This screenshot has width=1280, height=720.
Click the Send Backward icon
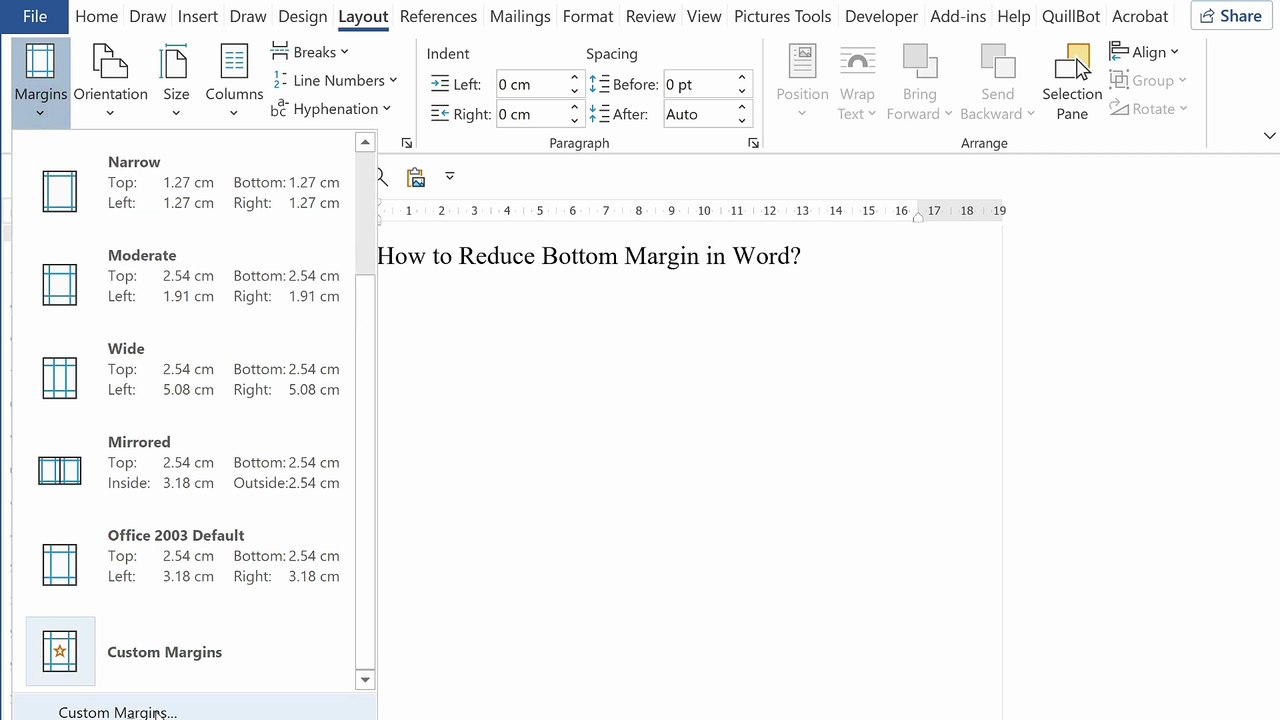[997, 62]
